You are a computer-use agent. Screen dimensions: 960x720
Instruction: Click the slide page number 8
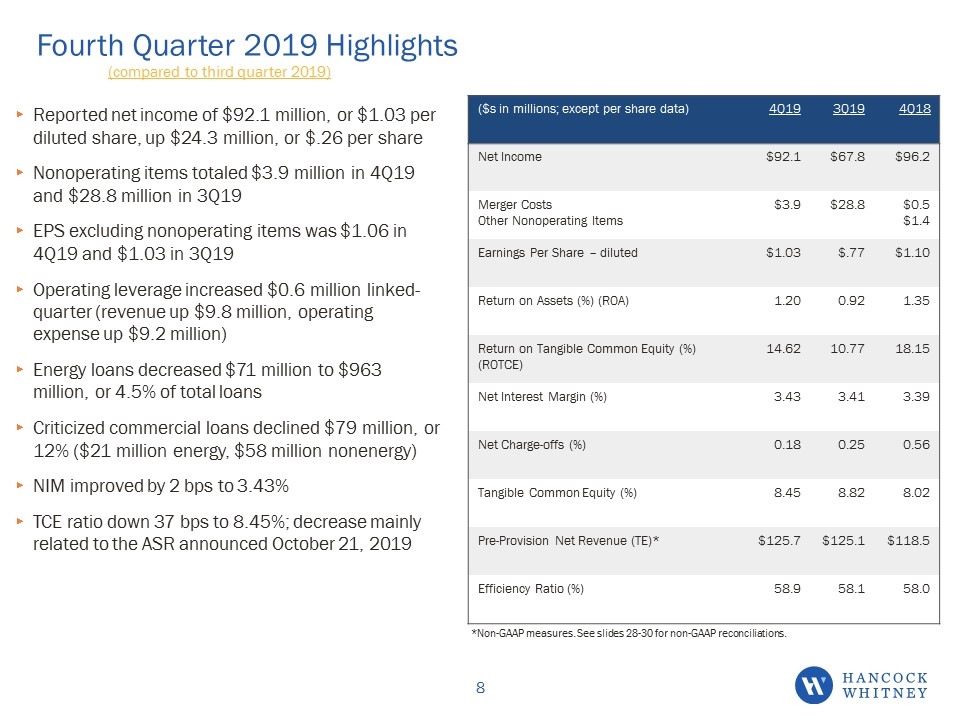point(481,688)
